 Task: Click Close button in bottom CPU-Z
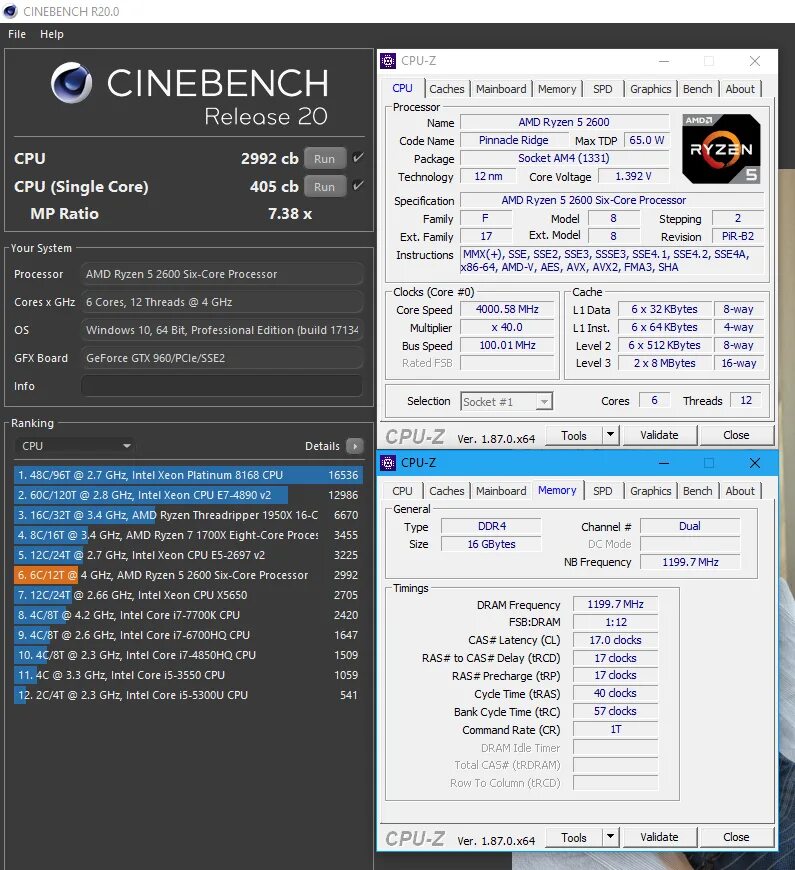[736, 837]
